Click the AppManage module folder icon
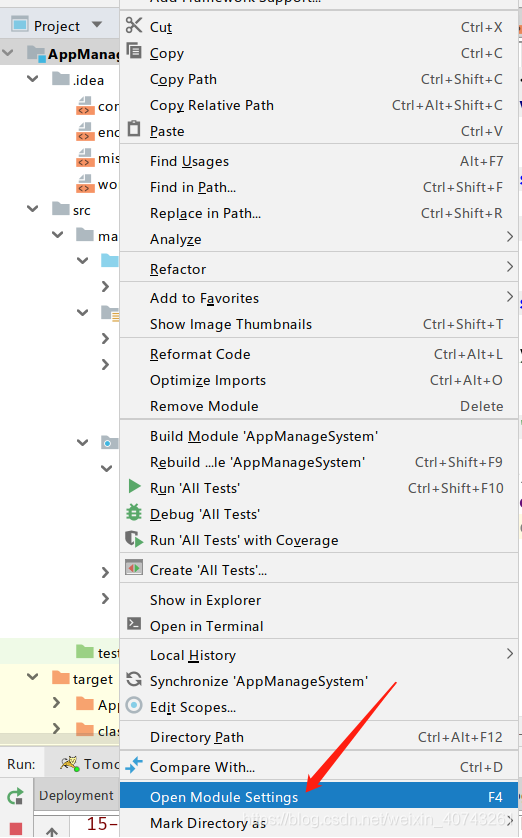Viewport: 522px width, 838px height. [36, 53]
